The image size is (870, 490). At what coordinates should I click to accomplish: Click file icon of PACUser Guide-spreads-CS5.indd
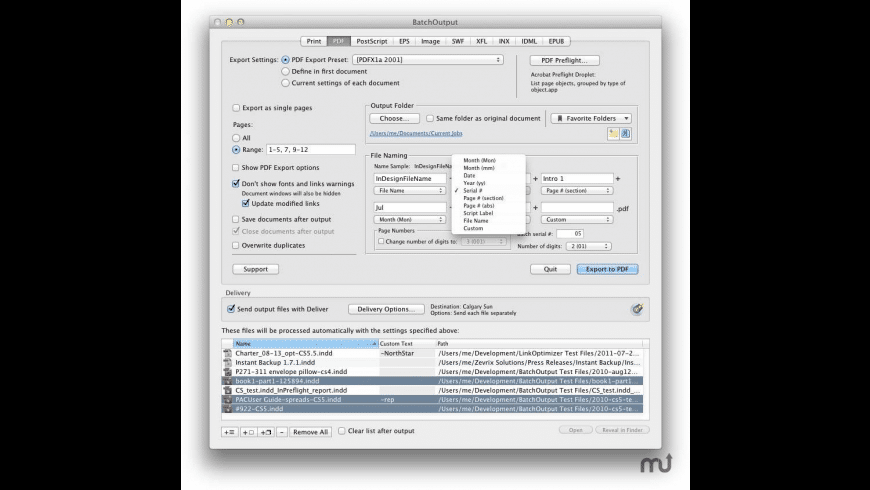pos(227,400)
